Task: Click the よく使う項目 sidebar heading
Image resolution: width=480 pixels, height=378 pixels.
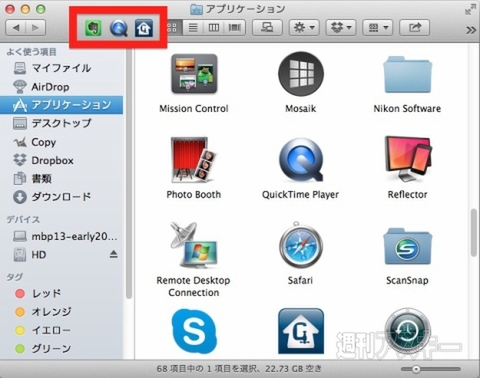Action: click(x=32, y=52)
